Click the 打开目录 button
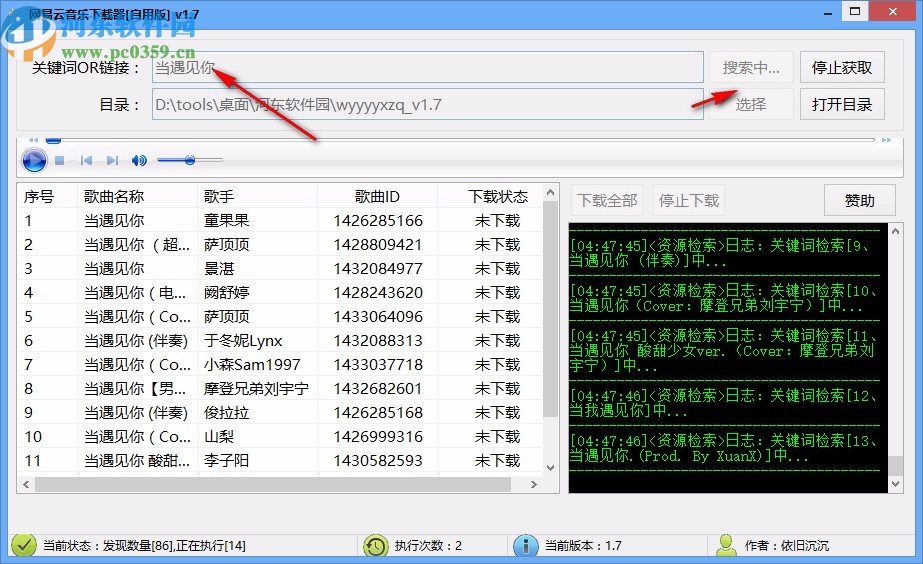 point(842,105)
